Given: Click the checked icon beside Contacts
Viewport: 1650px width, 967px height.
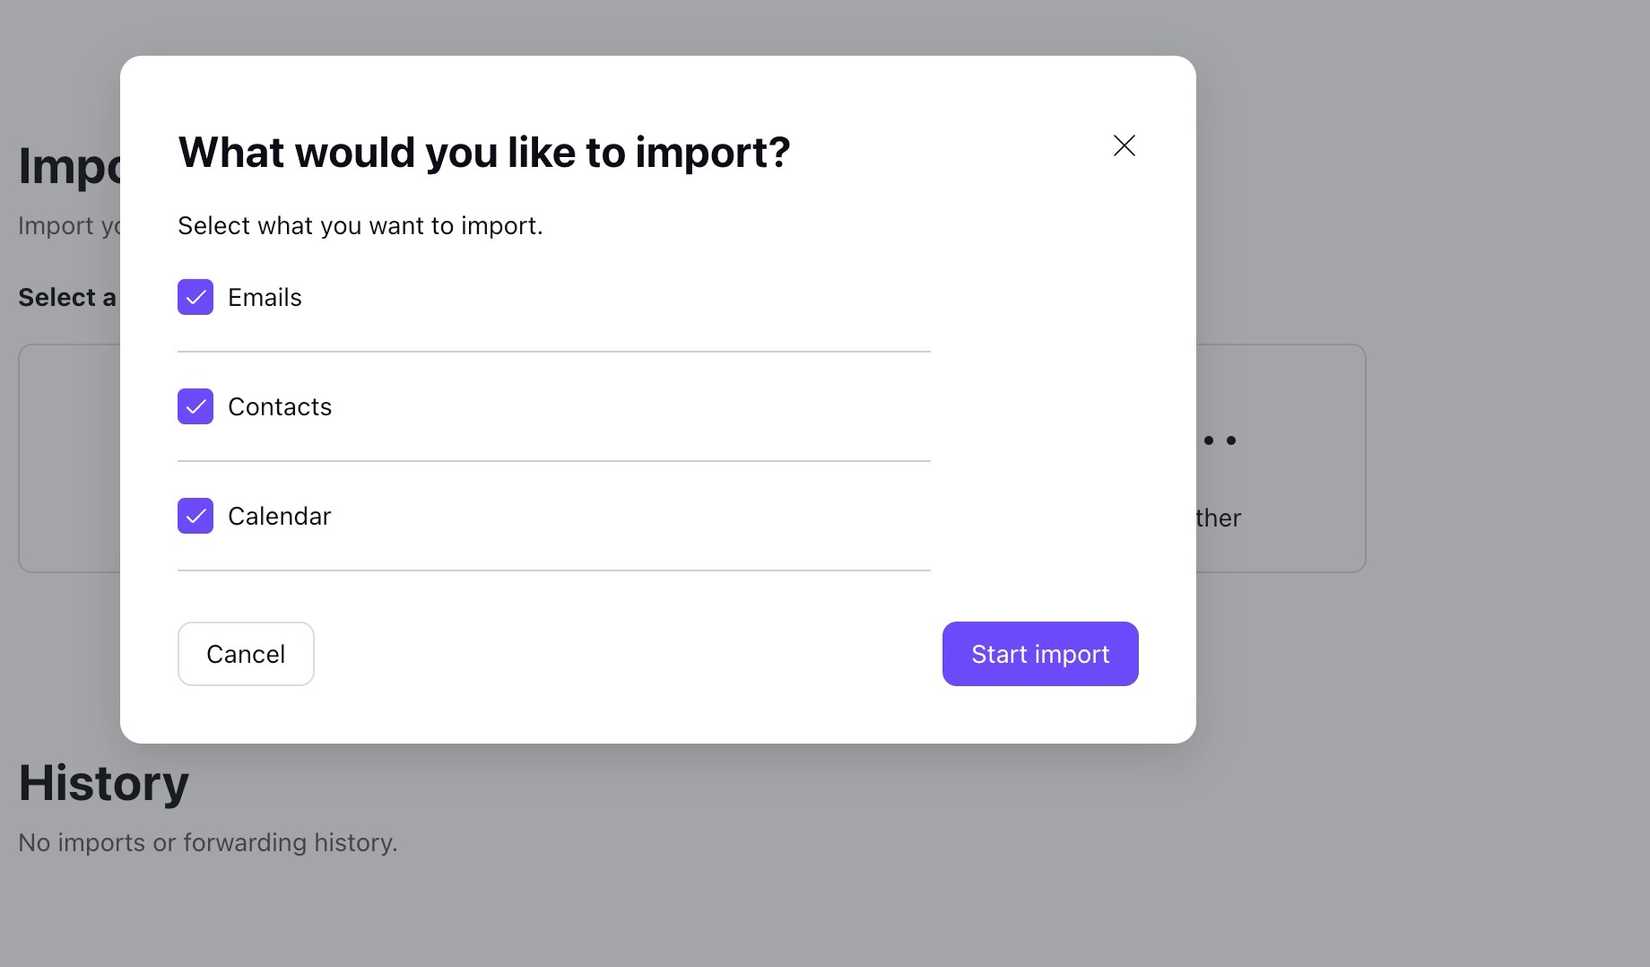Looking at the screenshot, I should pyautogui.click(x=195, y=406).
